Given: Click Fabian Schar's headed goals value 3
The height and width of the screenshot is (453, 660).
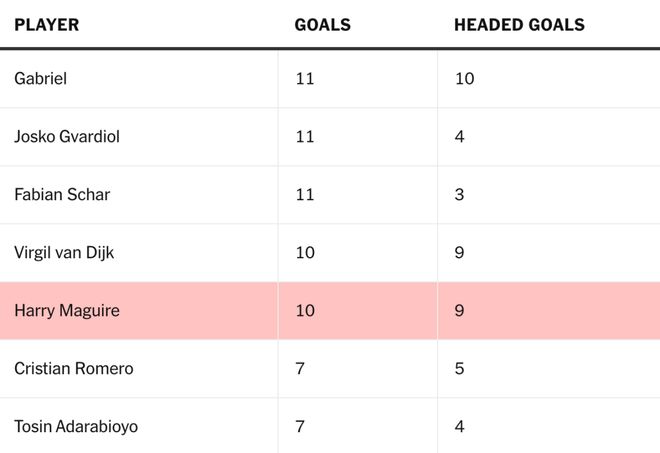Looking at the screenshot, I should point(459,194).
